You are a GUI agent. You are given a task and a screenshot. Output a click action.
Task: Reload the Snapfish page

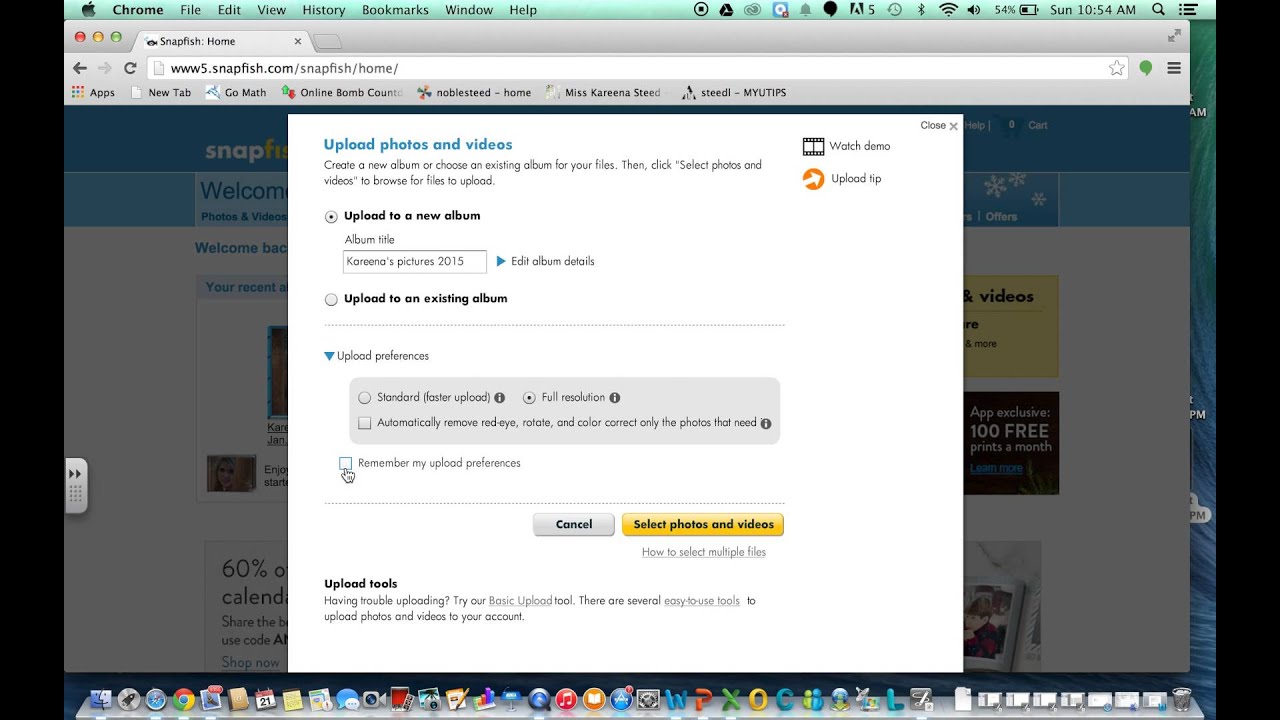[x=130, y=68]
